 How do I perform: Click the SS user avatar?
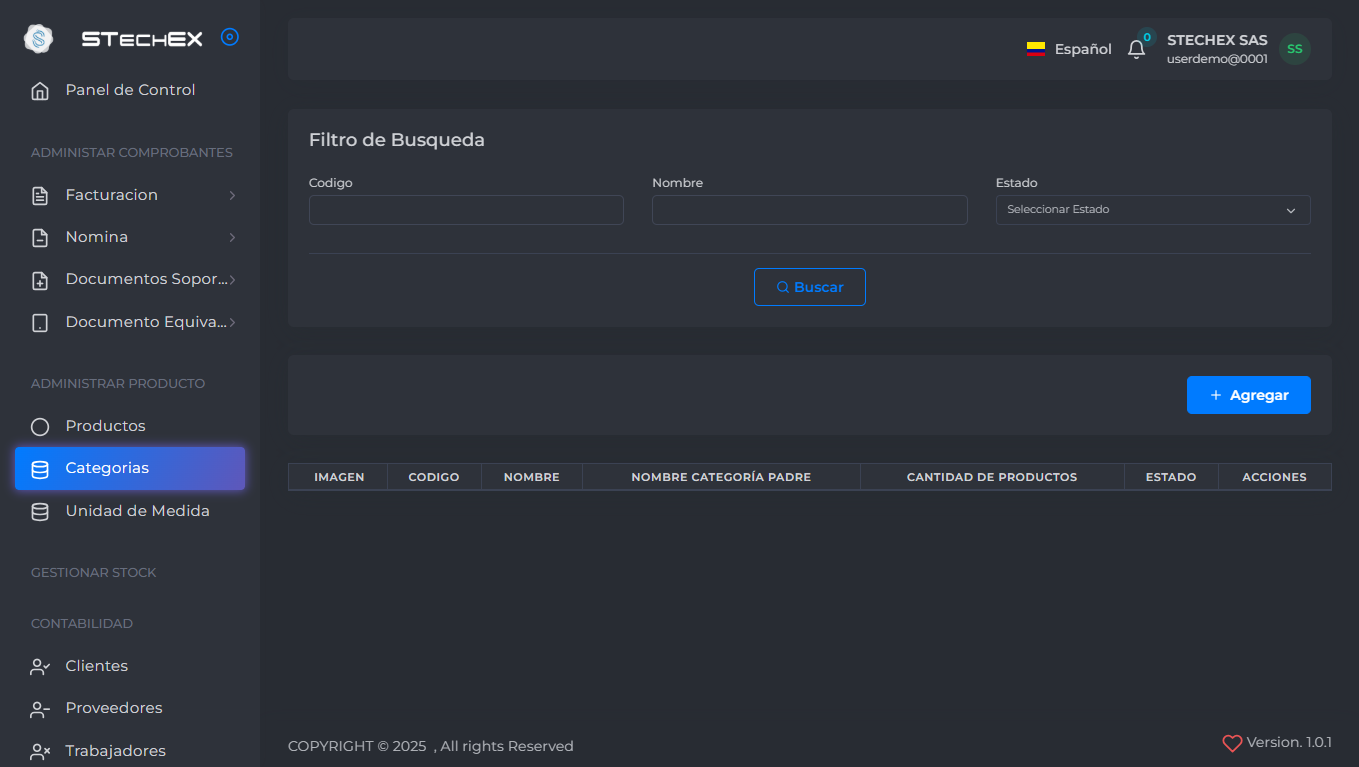click(1294, 49)
